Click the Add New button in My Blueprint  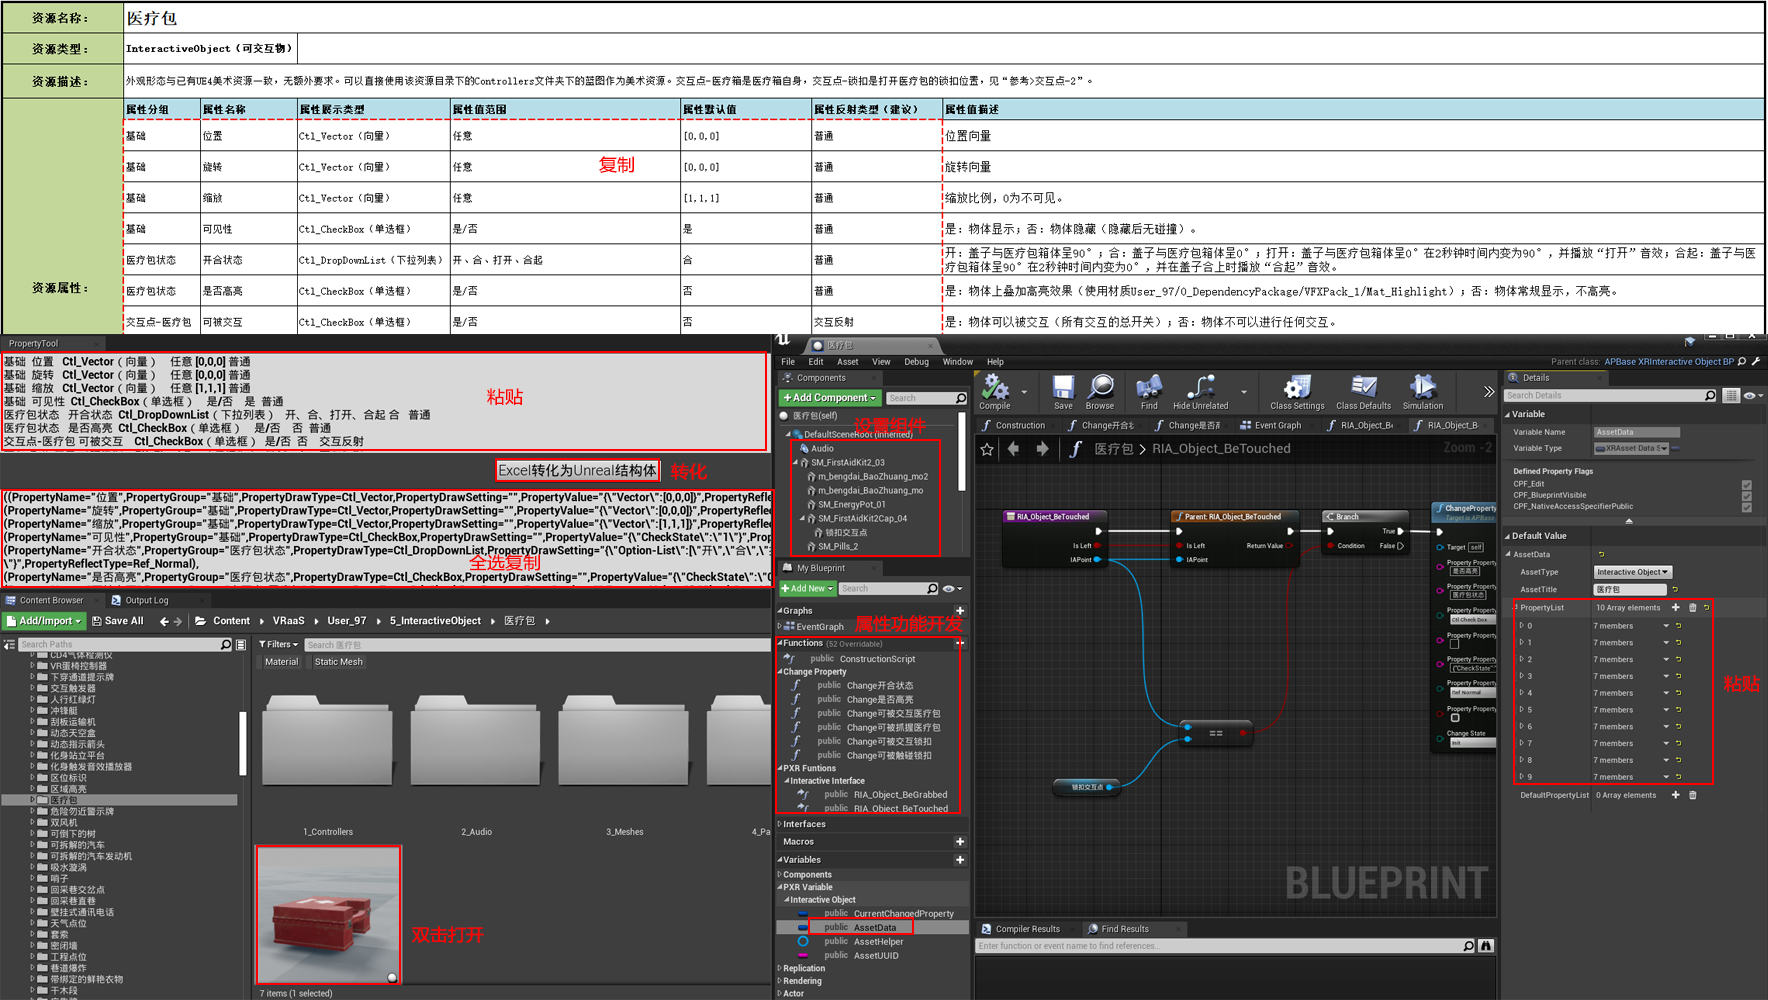click(807, 589)
